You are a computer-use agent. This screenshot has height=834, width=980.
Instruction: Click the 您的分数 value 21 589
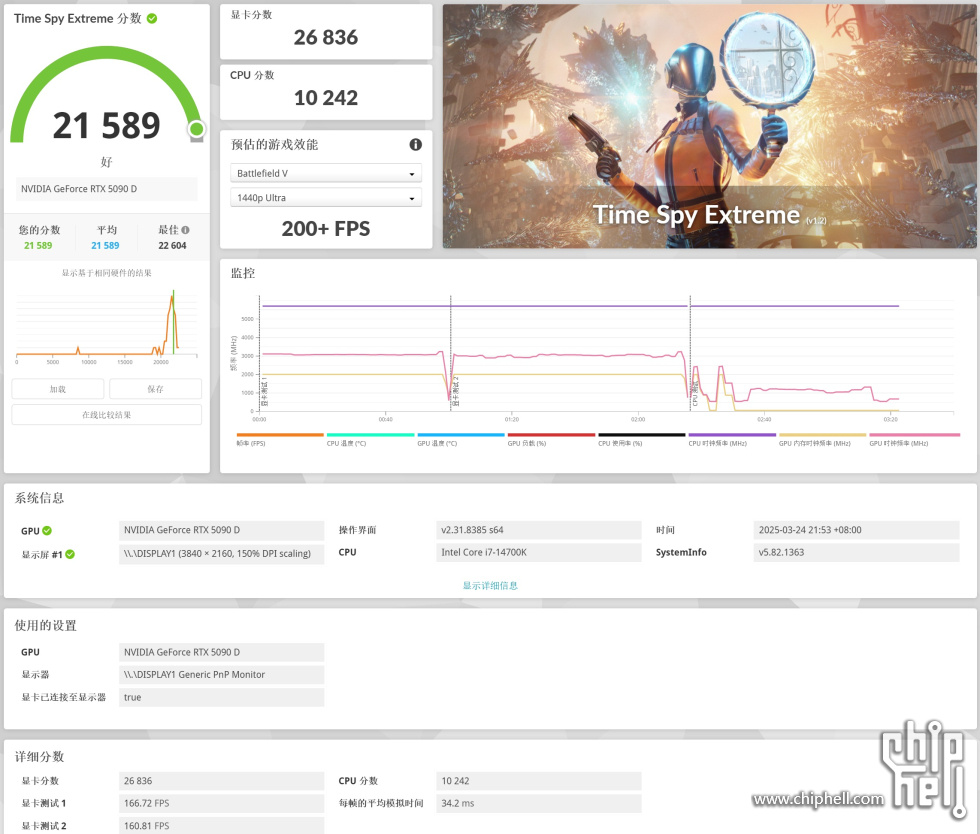(x=38, y=246)
